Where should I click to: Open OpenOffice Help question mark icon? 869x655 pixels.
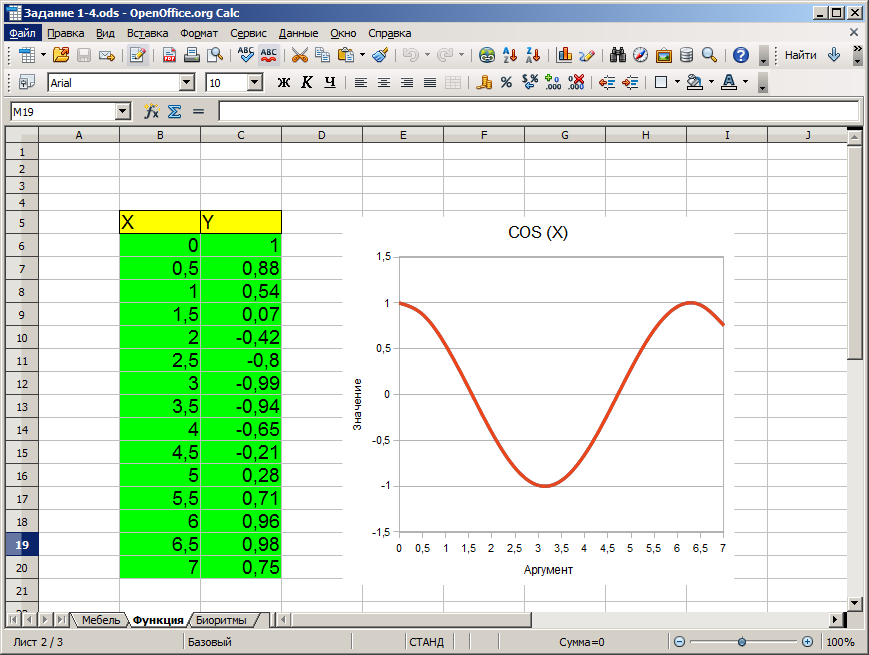(x=740, y=55)
